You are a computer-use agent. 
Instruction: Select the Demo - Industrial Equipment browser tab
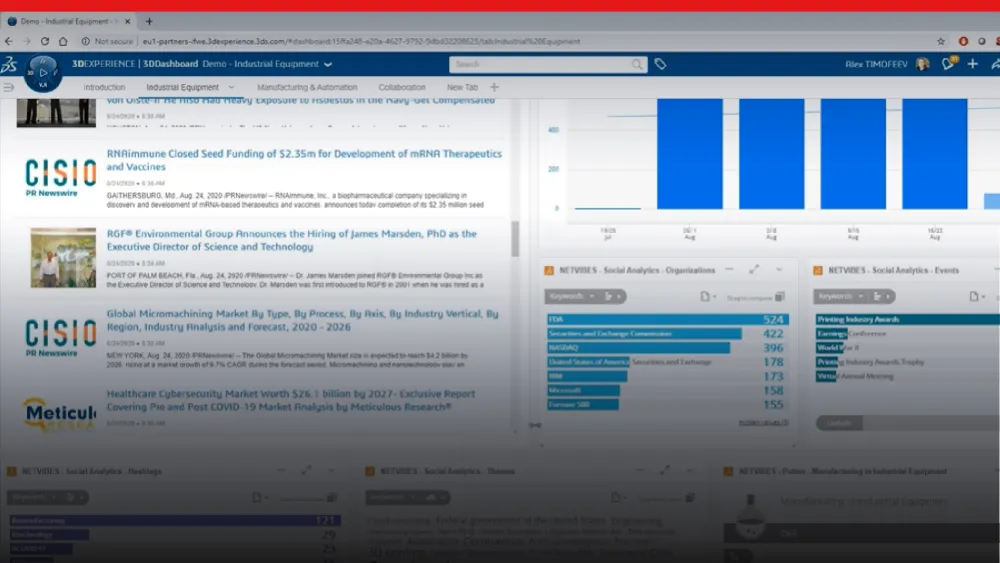(x=69, y=21)
